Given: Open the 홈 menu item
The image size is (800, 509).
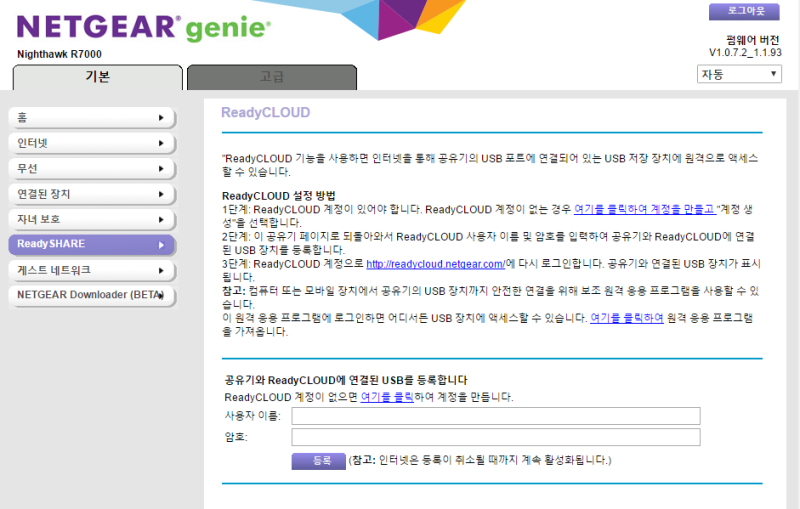Looking at the screenshot, I should 92,118.
